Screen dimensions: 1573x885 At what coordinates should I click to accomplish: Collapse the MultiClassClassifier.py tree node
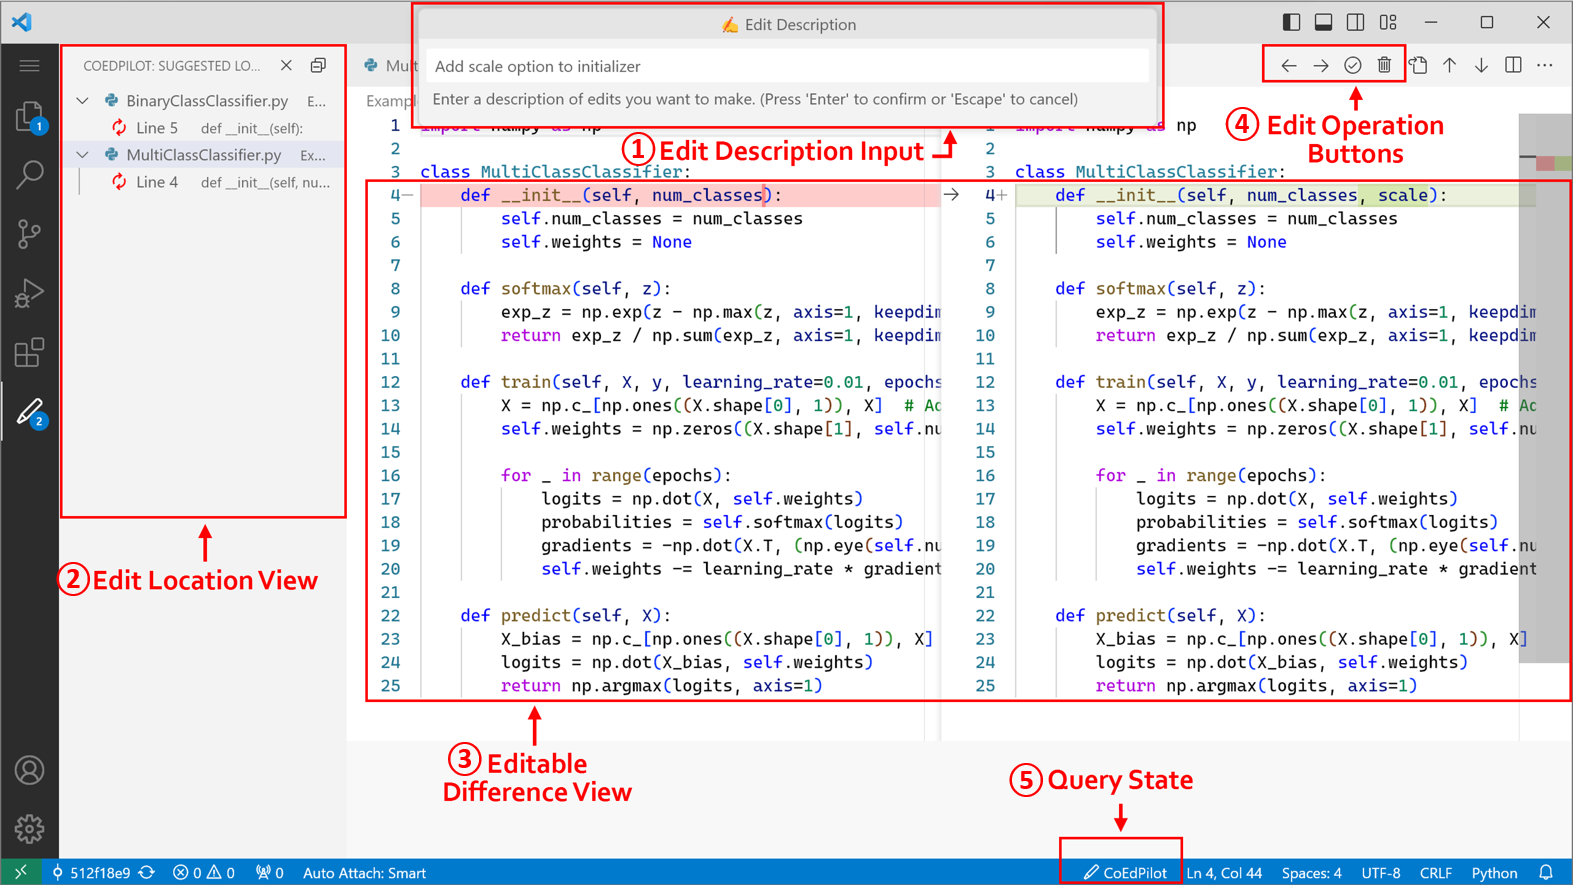click(x=83, y=155)
